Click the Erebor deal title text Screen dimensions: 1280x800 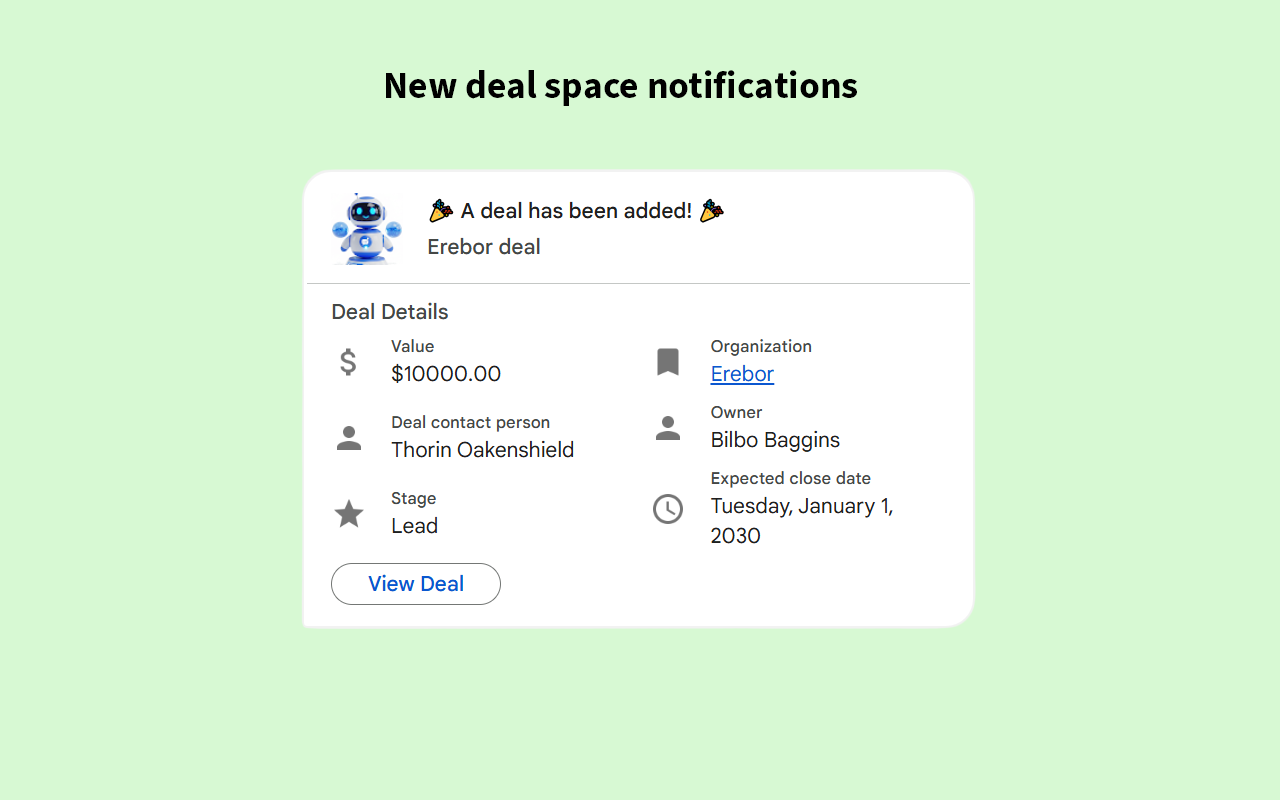tap(483, 246)
